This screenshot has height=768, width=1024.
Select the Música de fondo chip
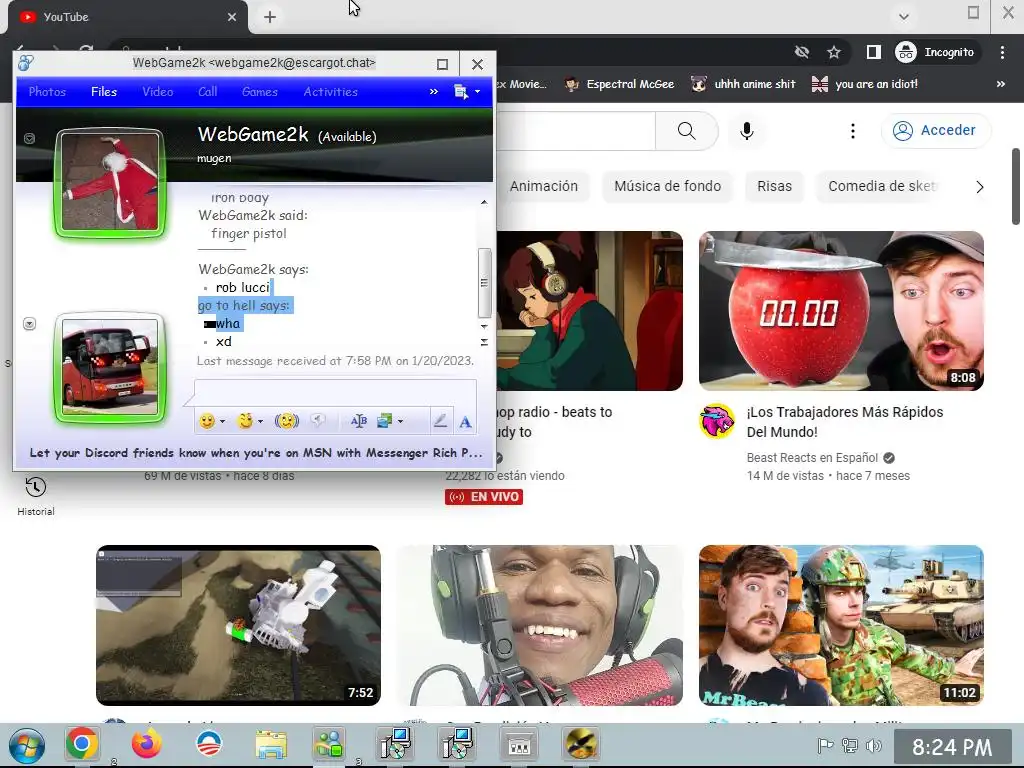[667, 186]
